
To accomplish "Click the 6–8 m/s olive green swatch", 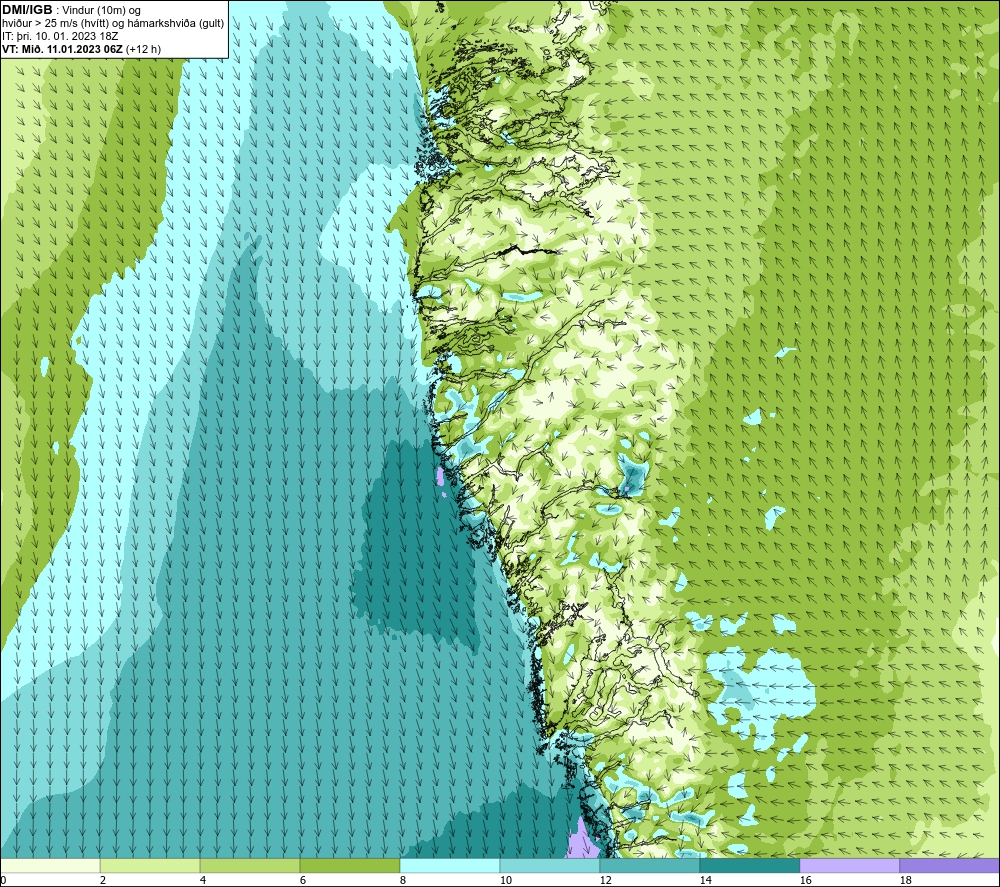I will [x=349, y=865].
